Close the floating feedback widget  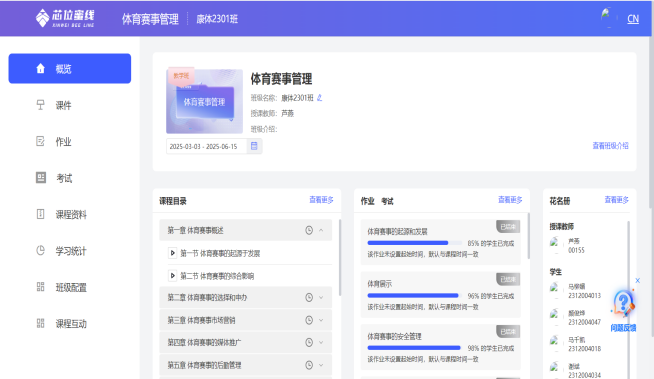(x=637, y=281)
